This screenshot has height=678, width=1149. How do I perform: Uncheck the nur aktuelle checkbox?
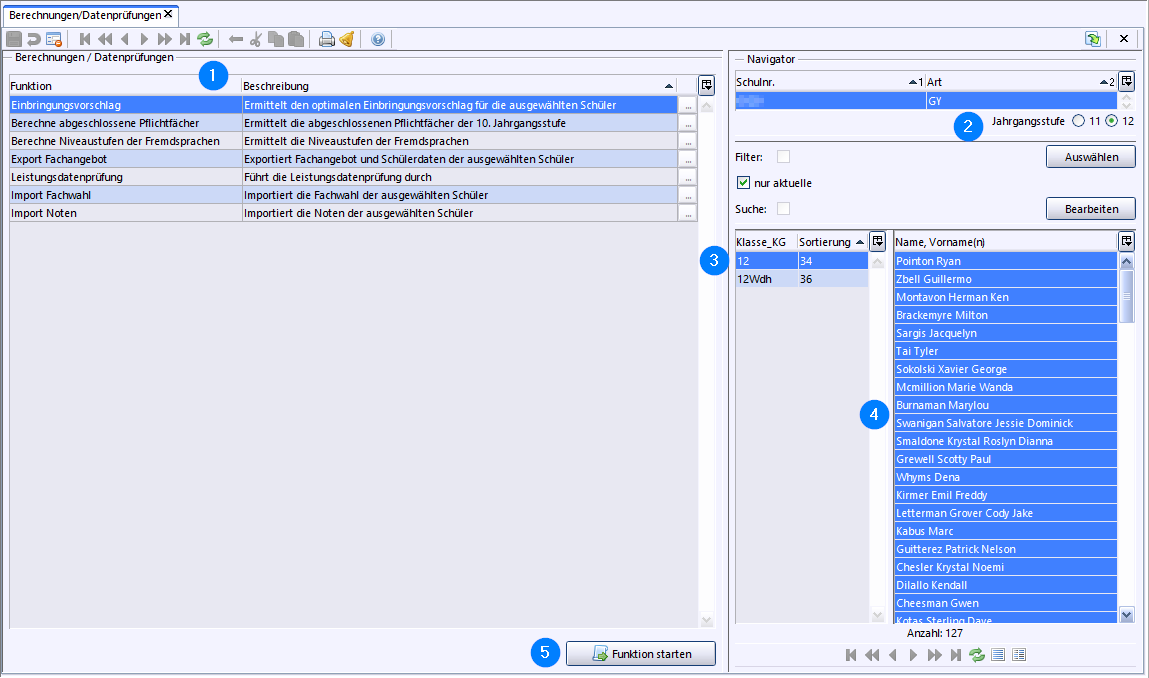click(743, 183)
